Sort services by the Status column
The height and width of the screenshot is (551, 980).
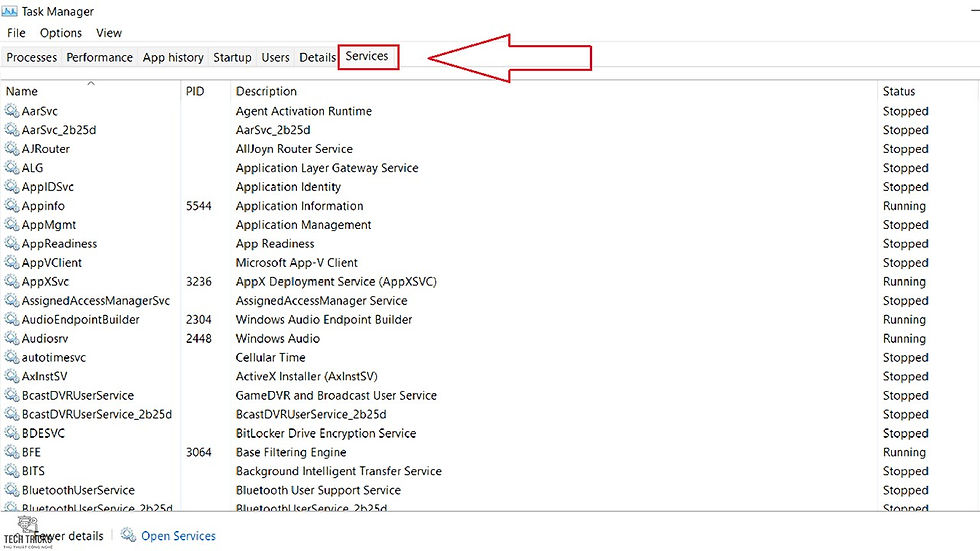pyautogui.click(x=928, y=91)
